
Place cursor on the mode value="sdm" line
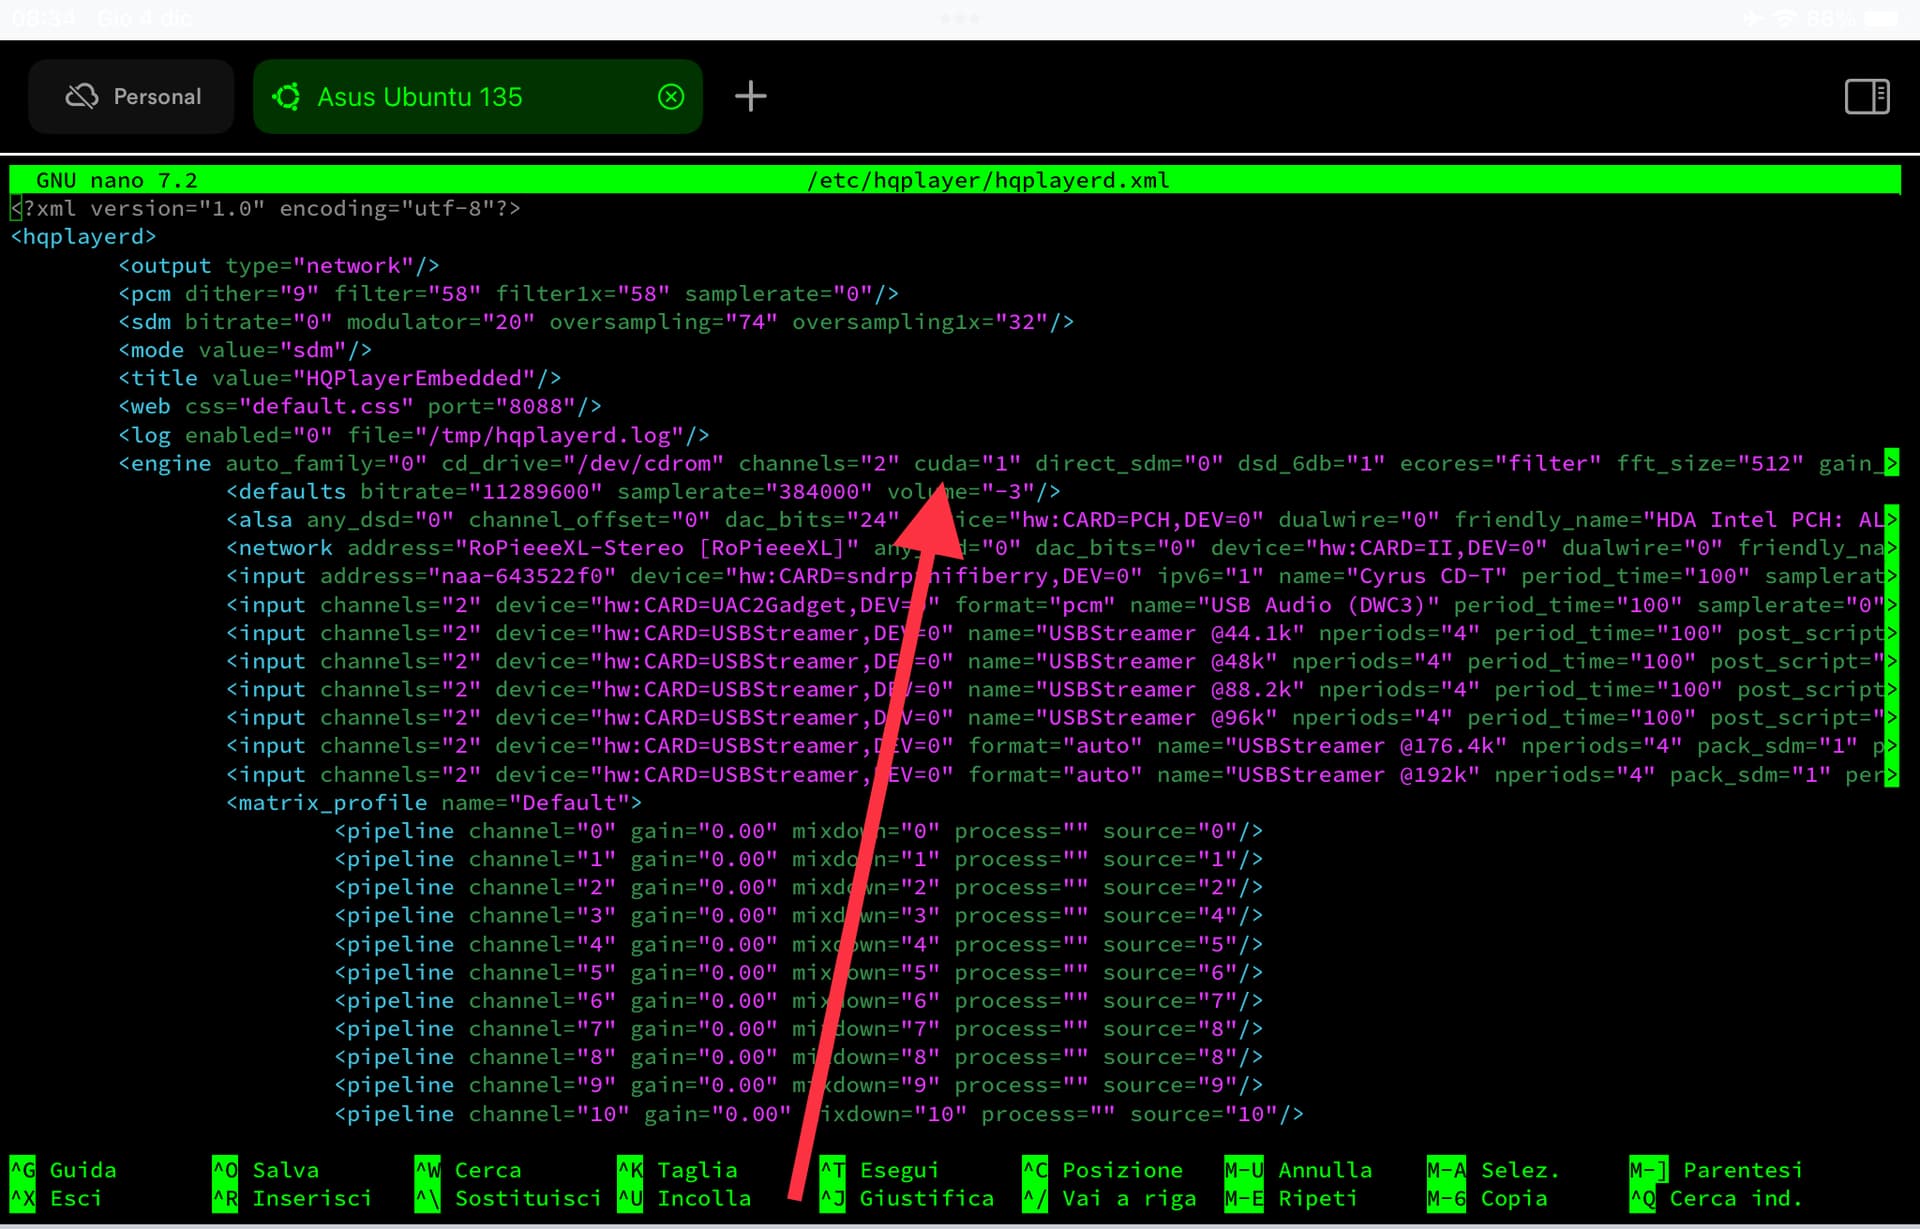245,350
